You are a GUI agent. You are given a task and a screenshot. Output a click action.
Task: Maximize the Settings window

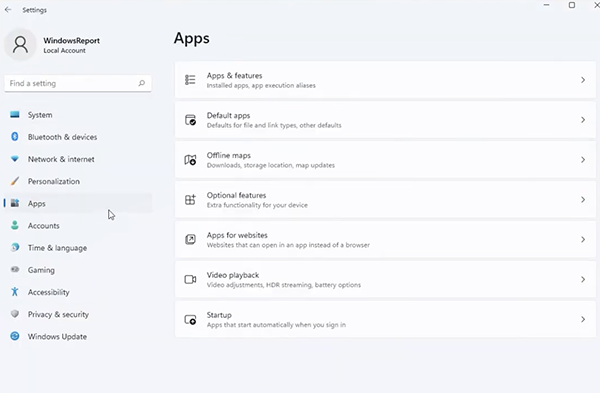(x=572, y=5)
